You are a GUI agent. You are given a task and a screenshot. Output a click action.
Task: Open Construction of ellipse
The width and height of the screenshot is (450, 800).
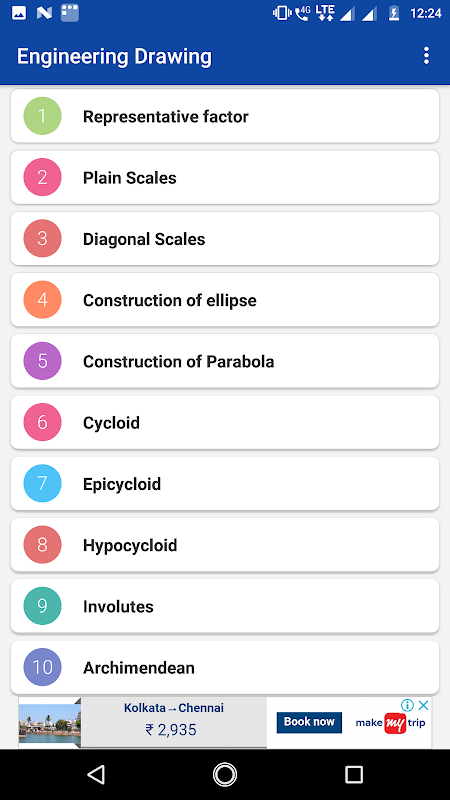point(225,299)
